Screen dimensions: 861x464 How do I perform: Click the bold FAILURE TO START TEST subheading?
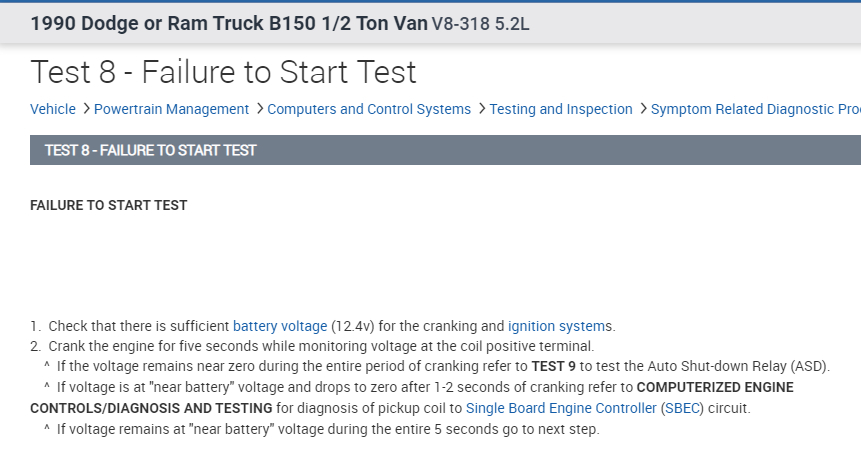point(109,205)
